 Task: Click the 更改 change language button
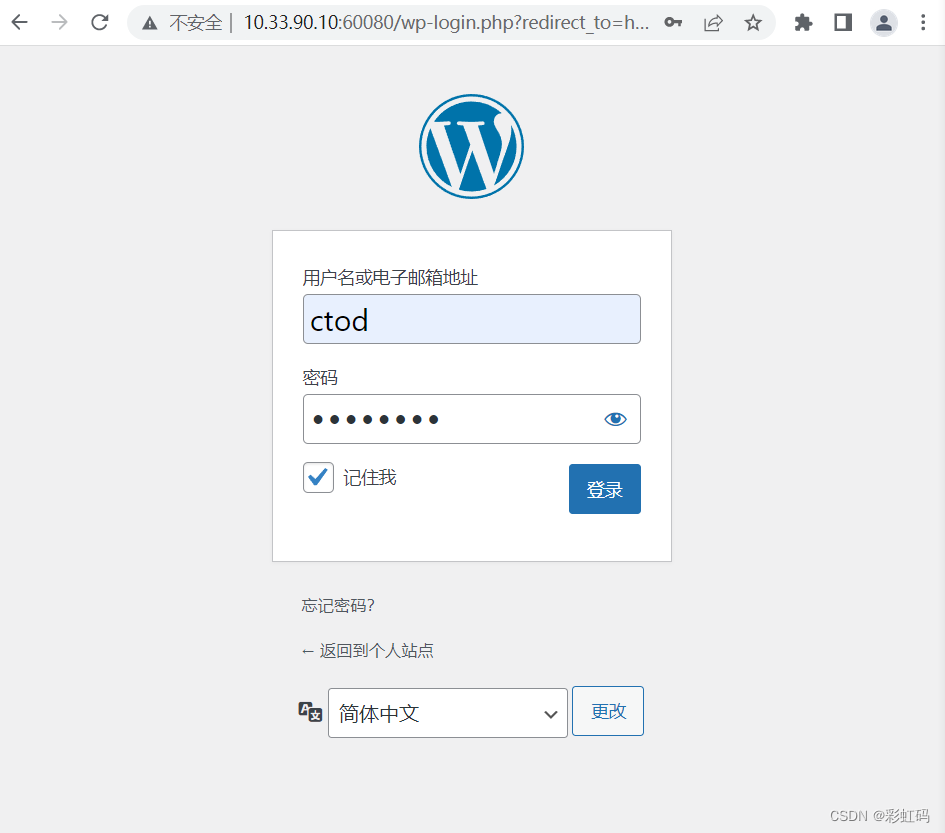pos(608,711)
